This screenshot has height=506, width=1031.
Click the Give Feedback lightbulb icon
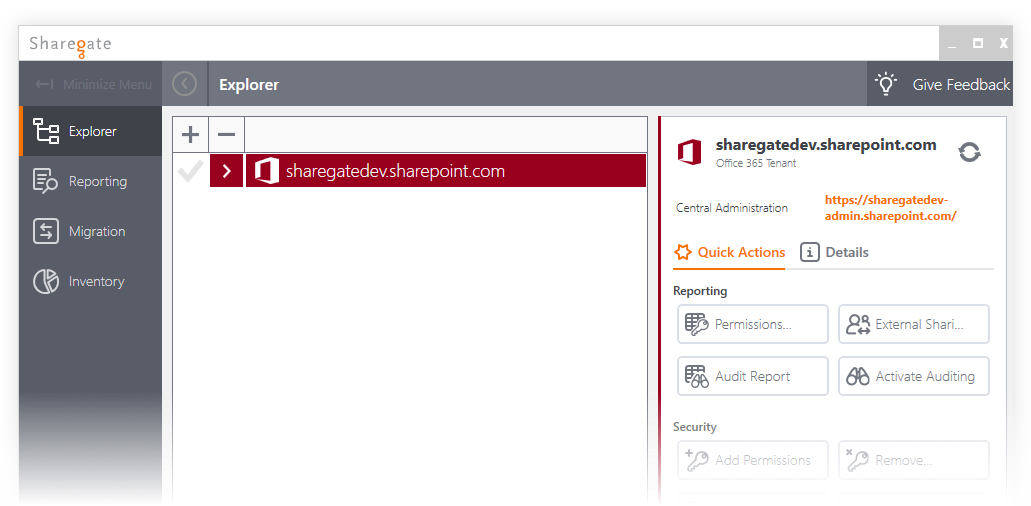(x=886, y=84)
